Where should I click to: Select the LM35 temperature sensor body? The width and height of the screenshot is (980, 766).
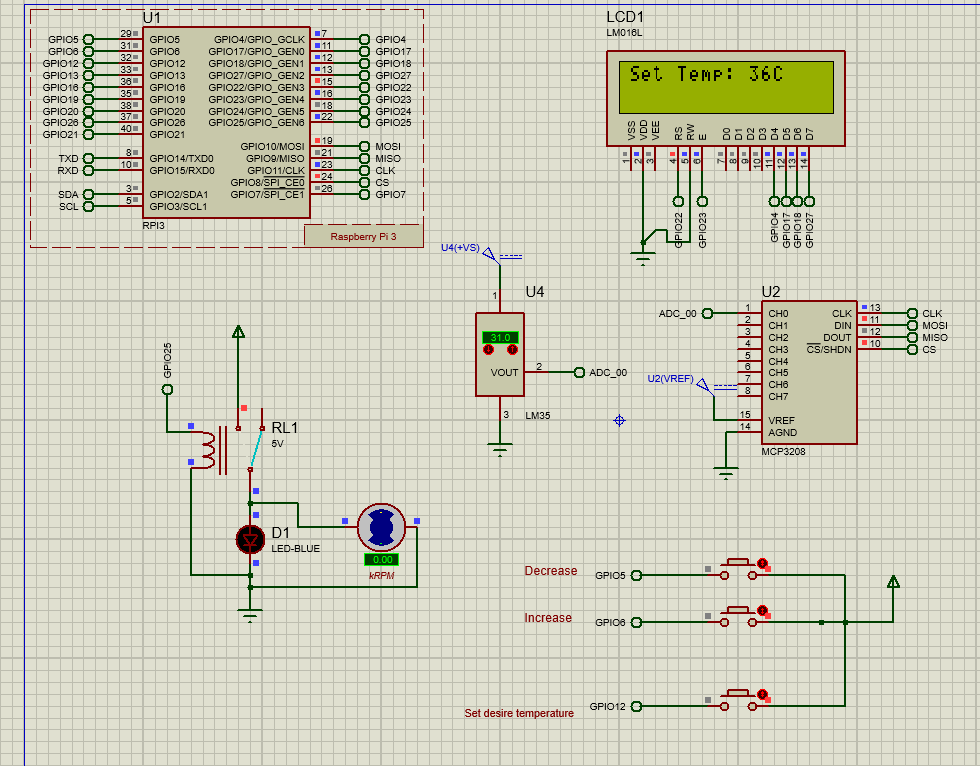(x=499, y=354)
